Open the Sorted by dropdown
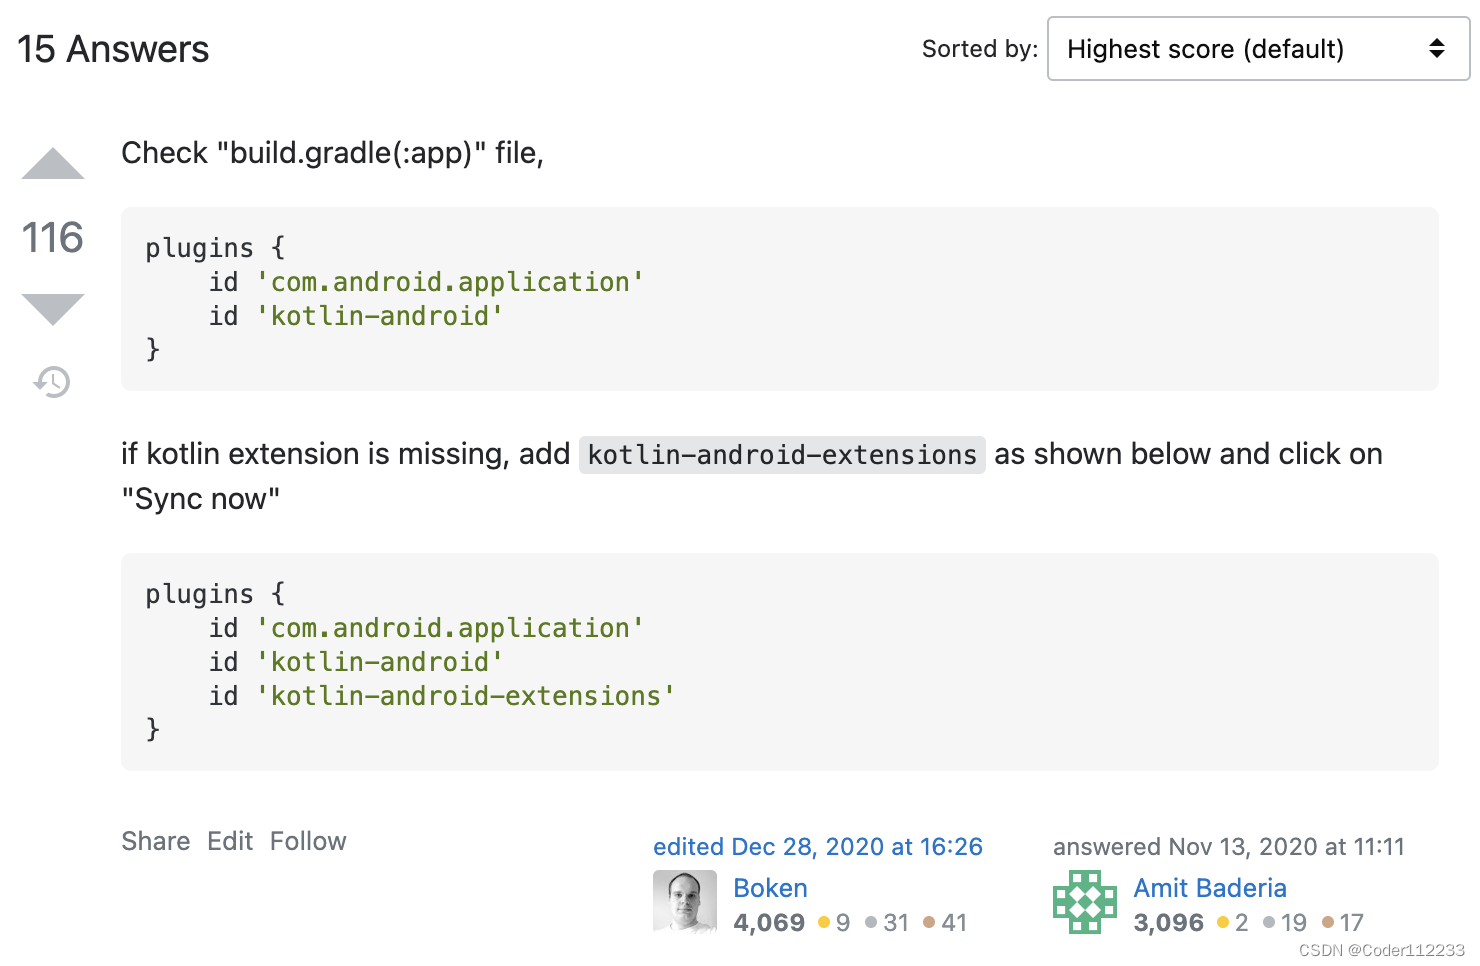1480x966 pixels. coord(1258,48)
